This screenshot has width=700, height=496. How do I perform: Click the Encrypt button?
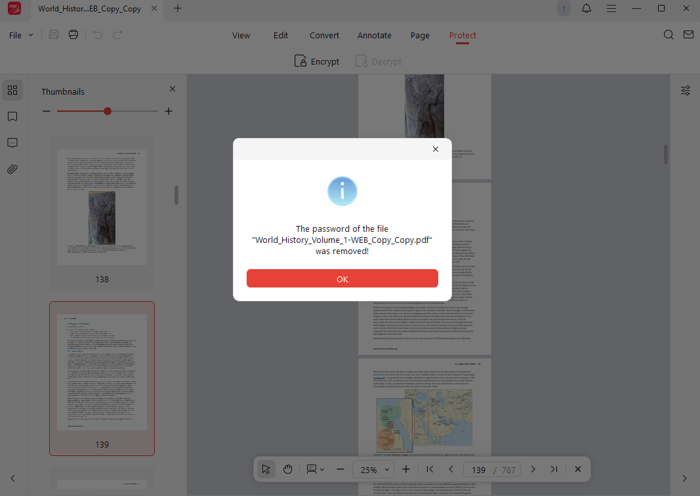(317, 61)
